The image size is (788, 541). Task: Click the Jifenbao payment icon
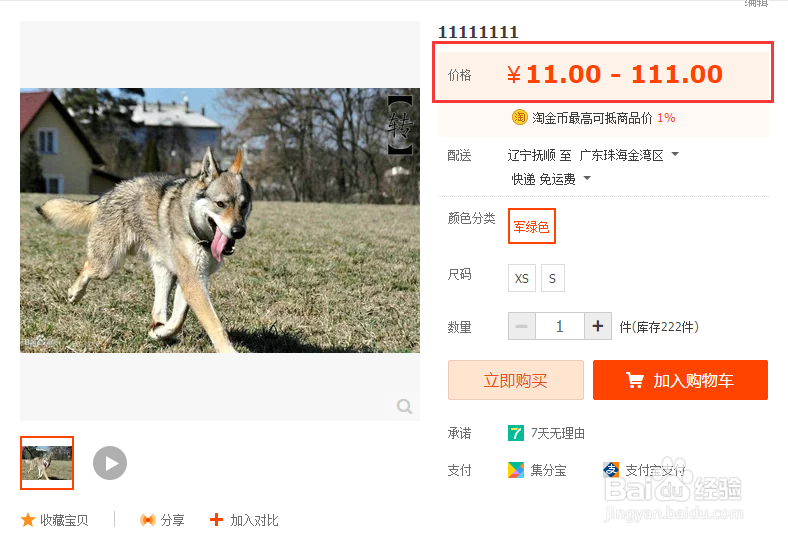(x=516, y=470)
